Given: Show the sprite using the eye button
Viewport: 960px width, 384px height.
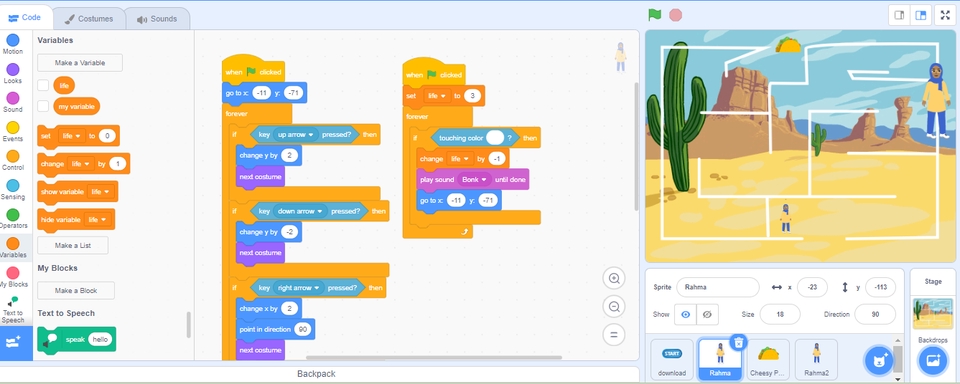Looking at the screenshot, I should point(685,314).
